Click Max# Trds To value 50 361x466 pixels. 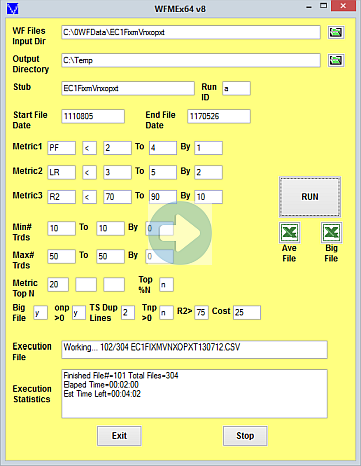point(110,256)
